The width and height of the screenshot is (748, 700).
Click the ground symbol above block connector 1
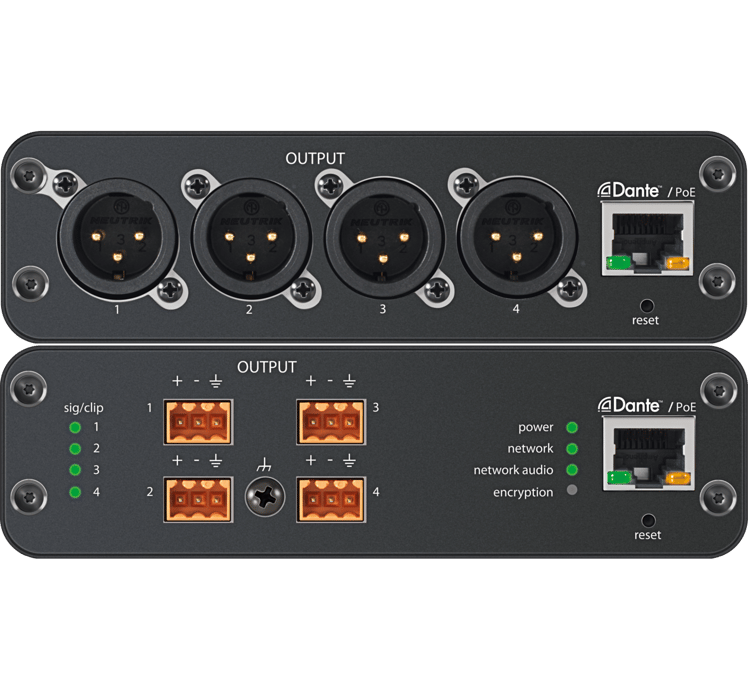[216, 381]
